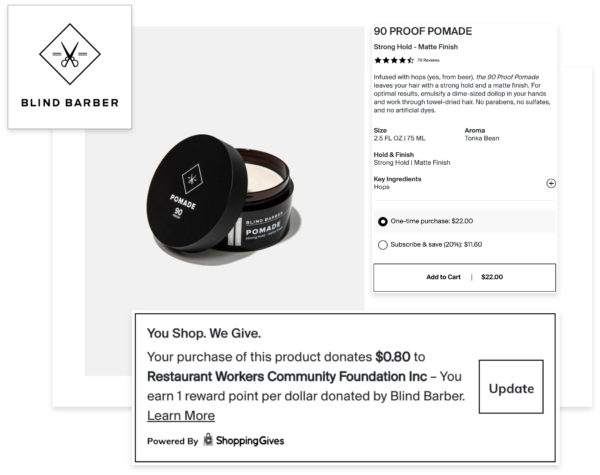
Task: Click the Blind Barber scissors diamond logo
Action: [x=70, y=54]
